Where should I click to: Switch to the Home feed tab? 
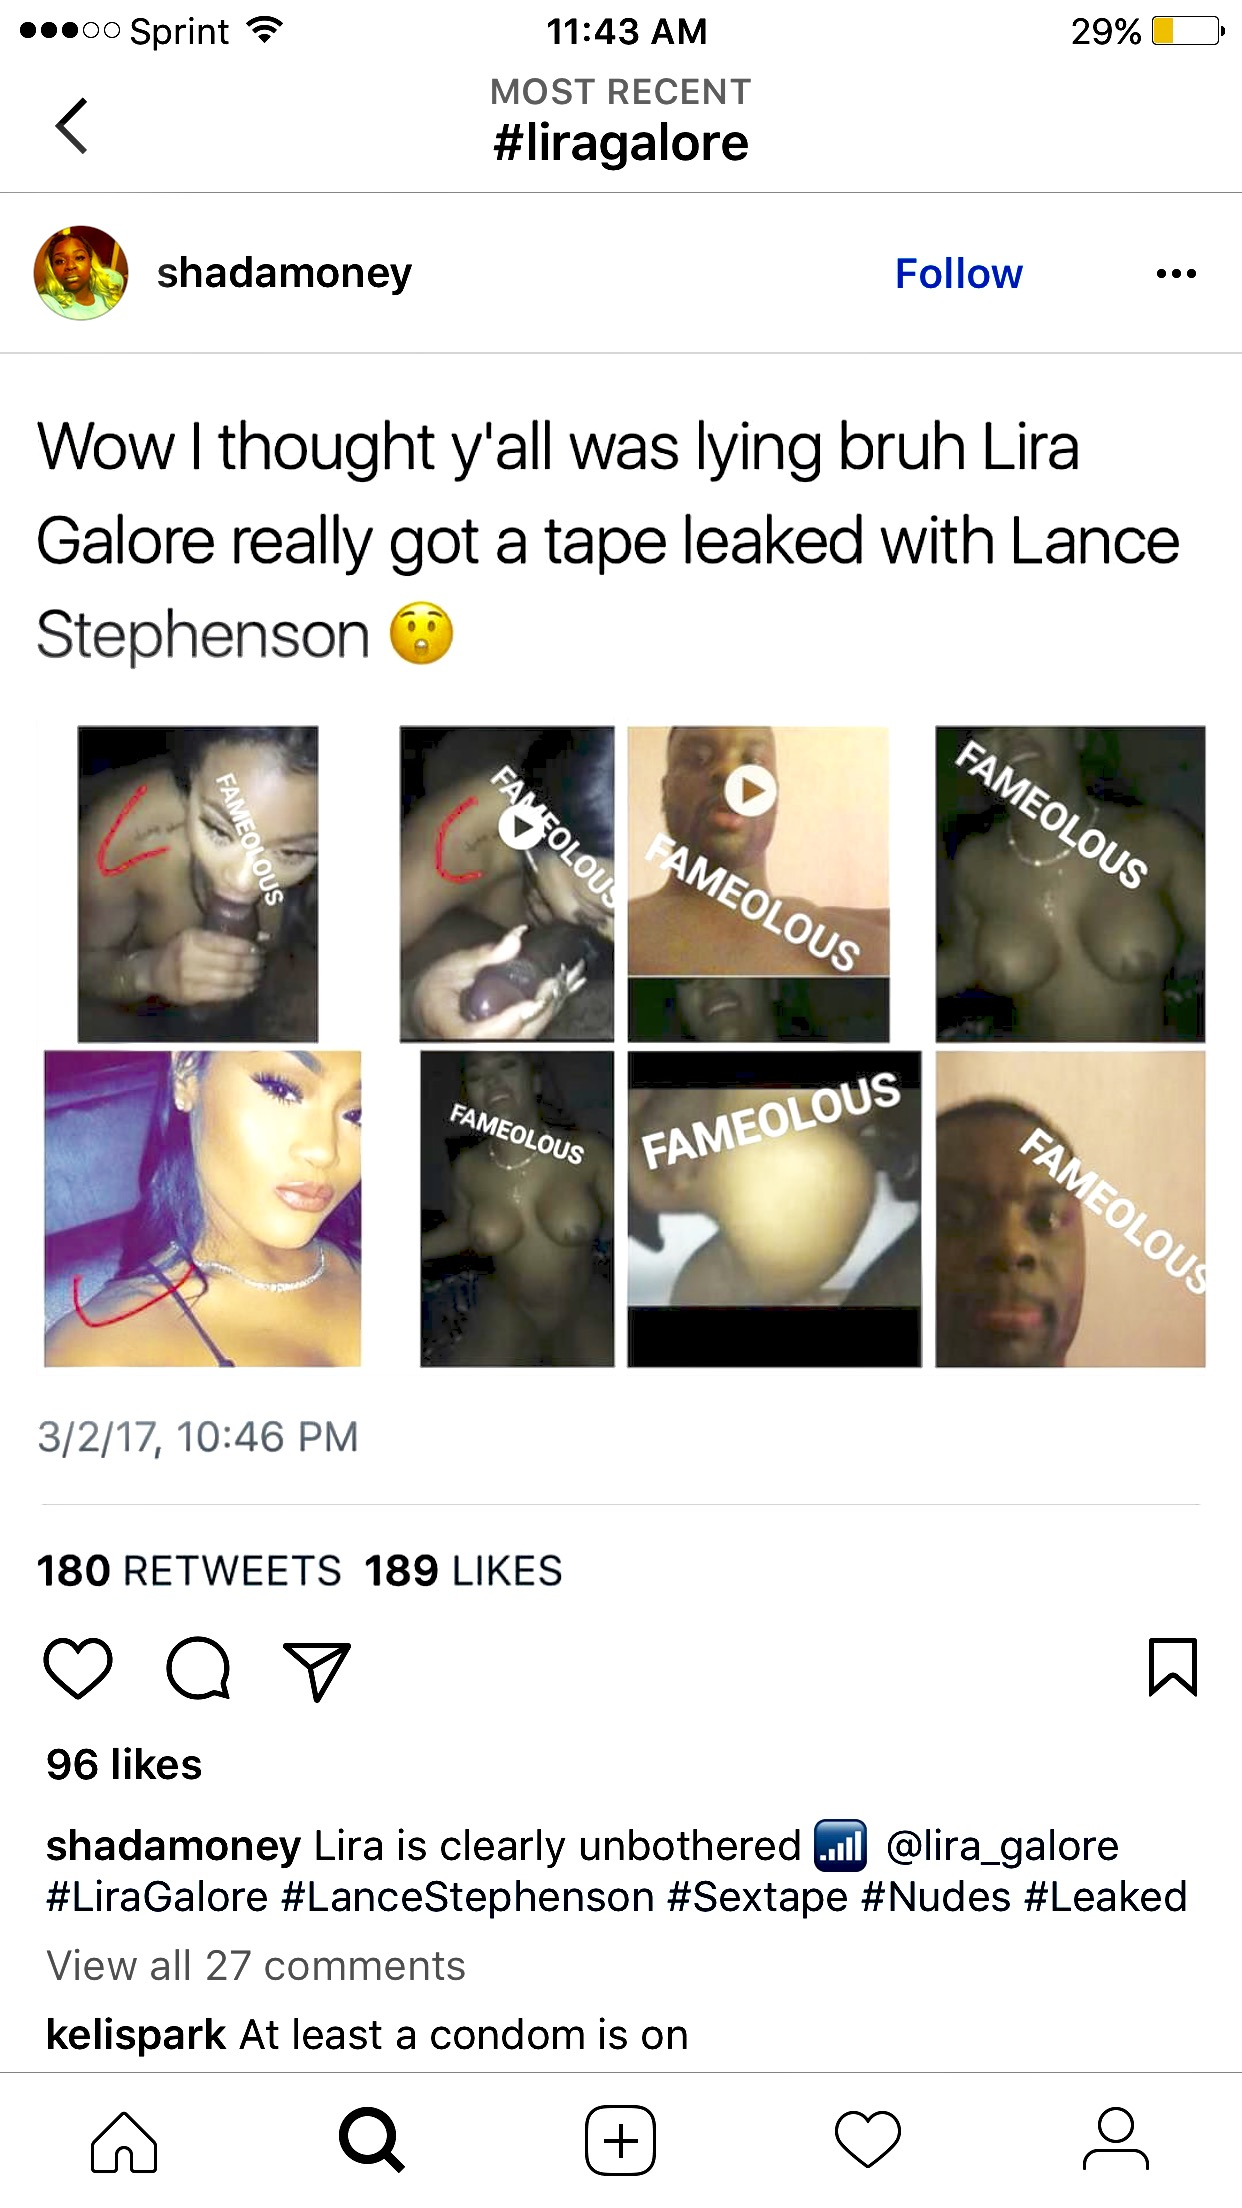pos(124,2141)
